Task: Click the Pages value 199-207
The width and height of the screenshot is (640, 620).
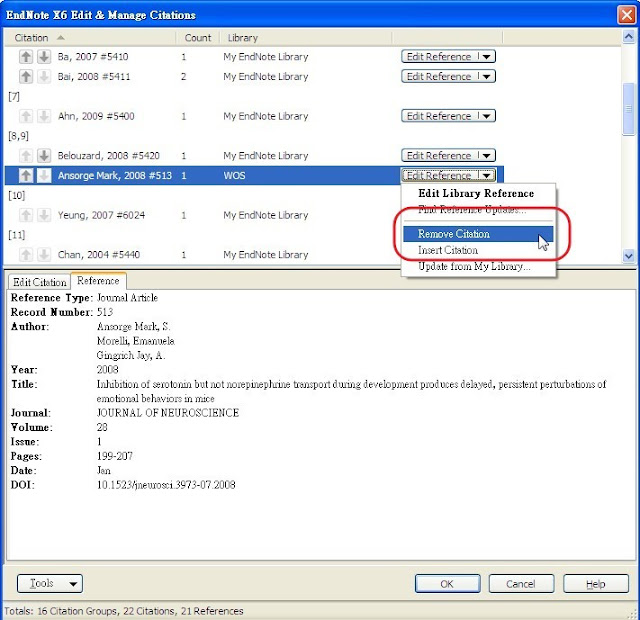Action: 115,456
